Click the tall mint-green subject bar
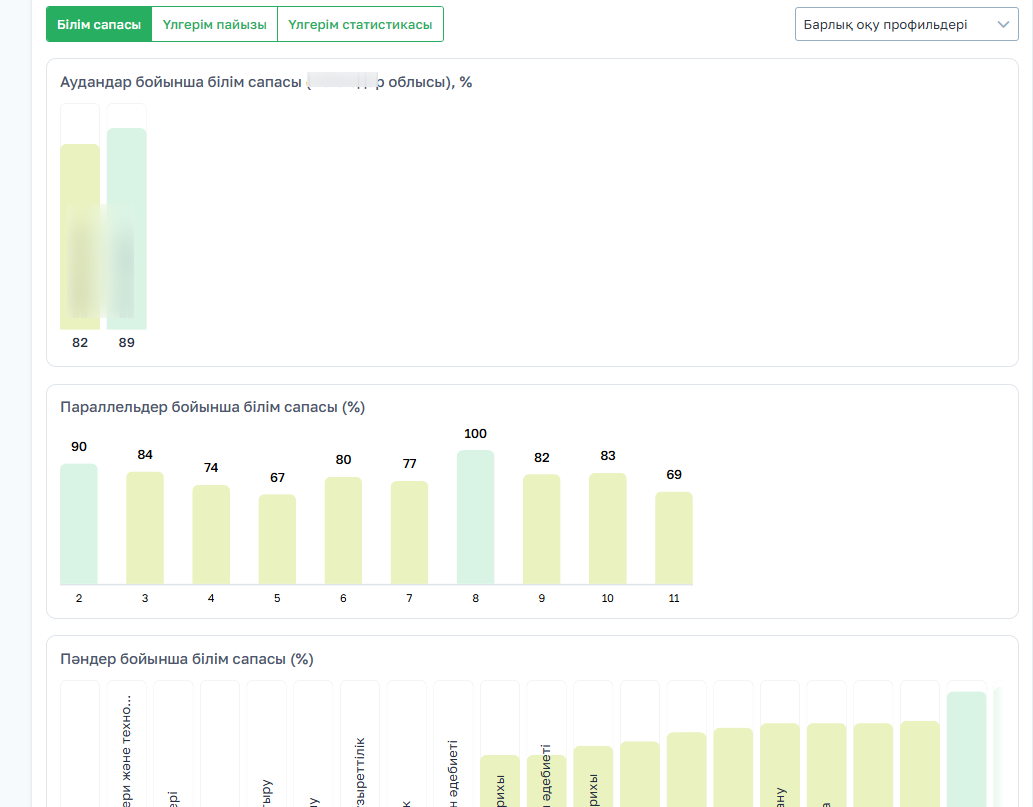The image size is (1033, 807). (x=966, y=749)
